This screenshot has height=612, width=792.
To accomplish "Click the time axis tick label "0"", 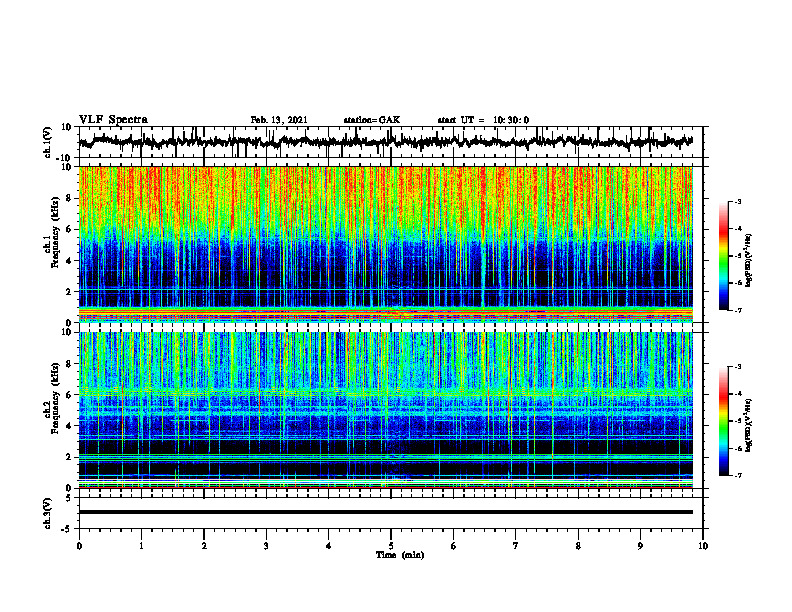I will point(79,546).
